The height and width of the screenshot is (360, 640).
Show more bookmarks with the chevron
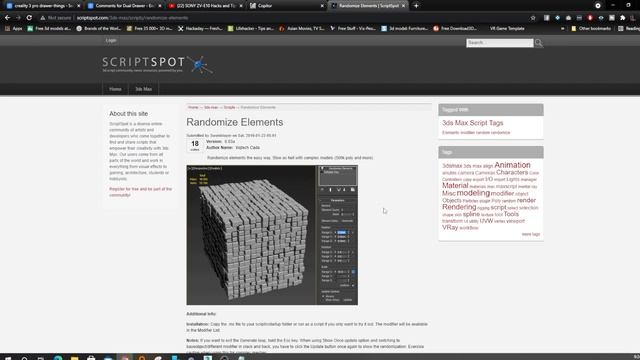563,29
